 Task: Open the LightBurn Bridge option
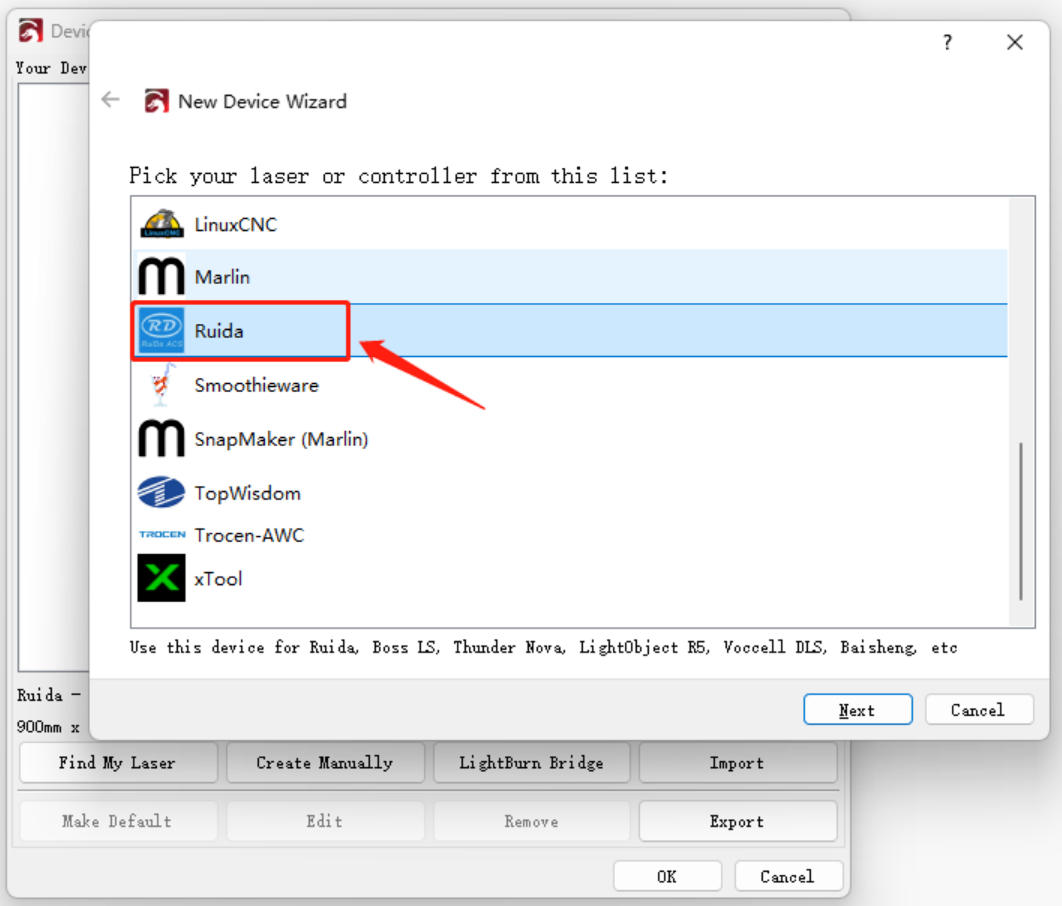click(x=531, y=762)
